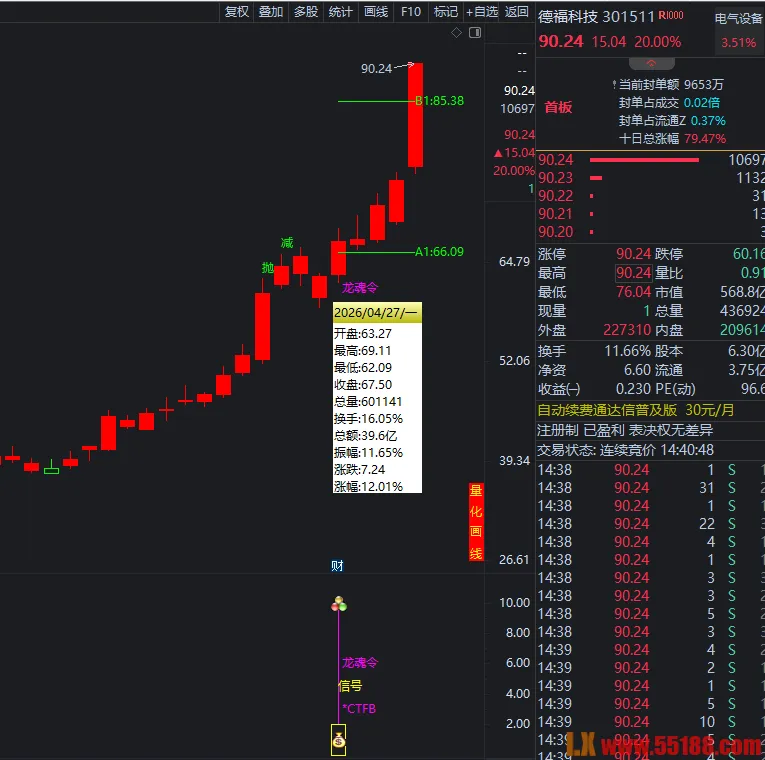
Task: Click the *CTFB indicator label
Action: [x=359, y=708]
